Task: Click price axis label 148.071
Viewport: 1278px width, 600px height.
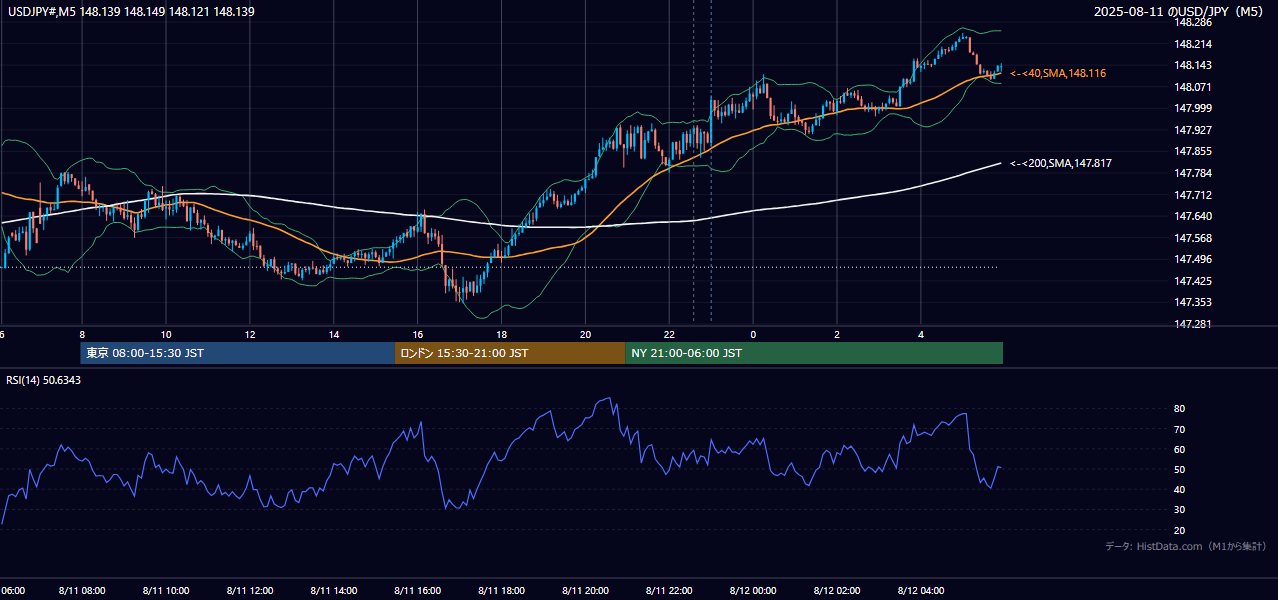Action: (x=1192, y=87)
